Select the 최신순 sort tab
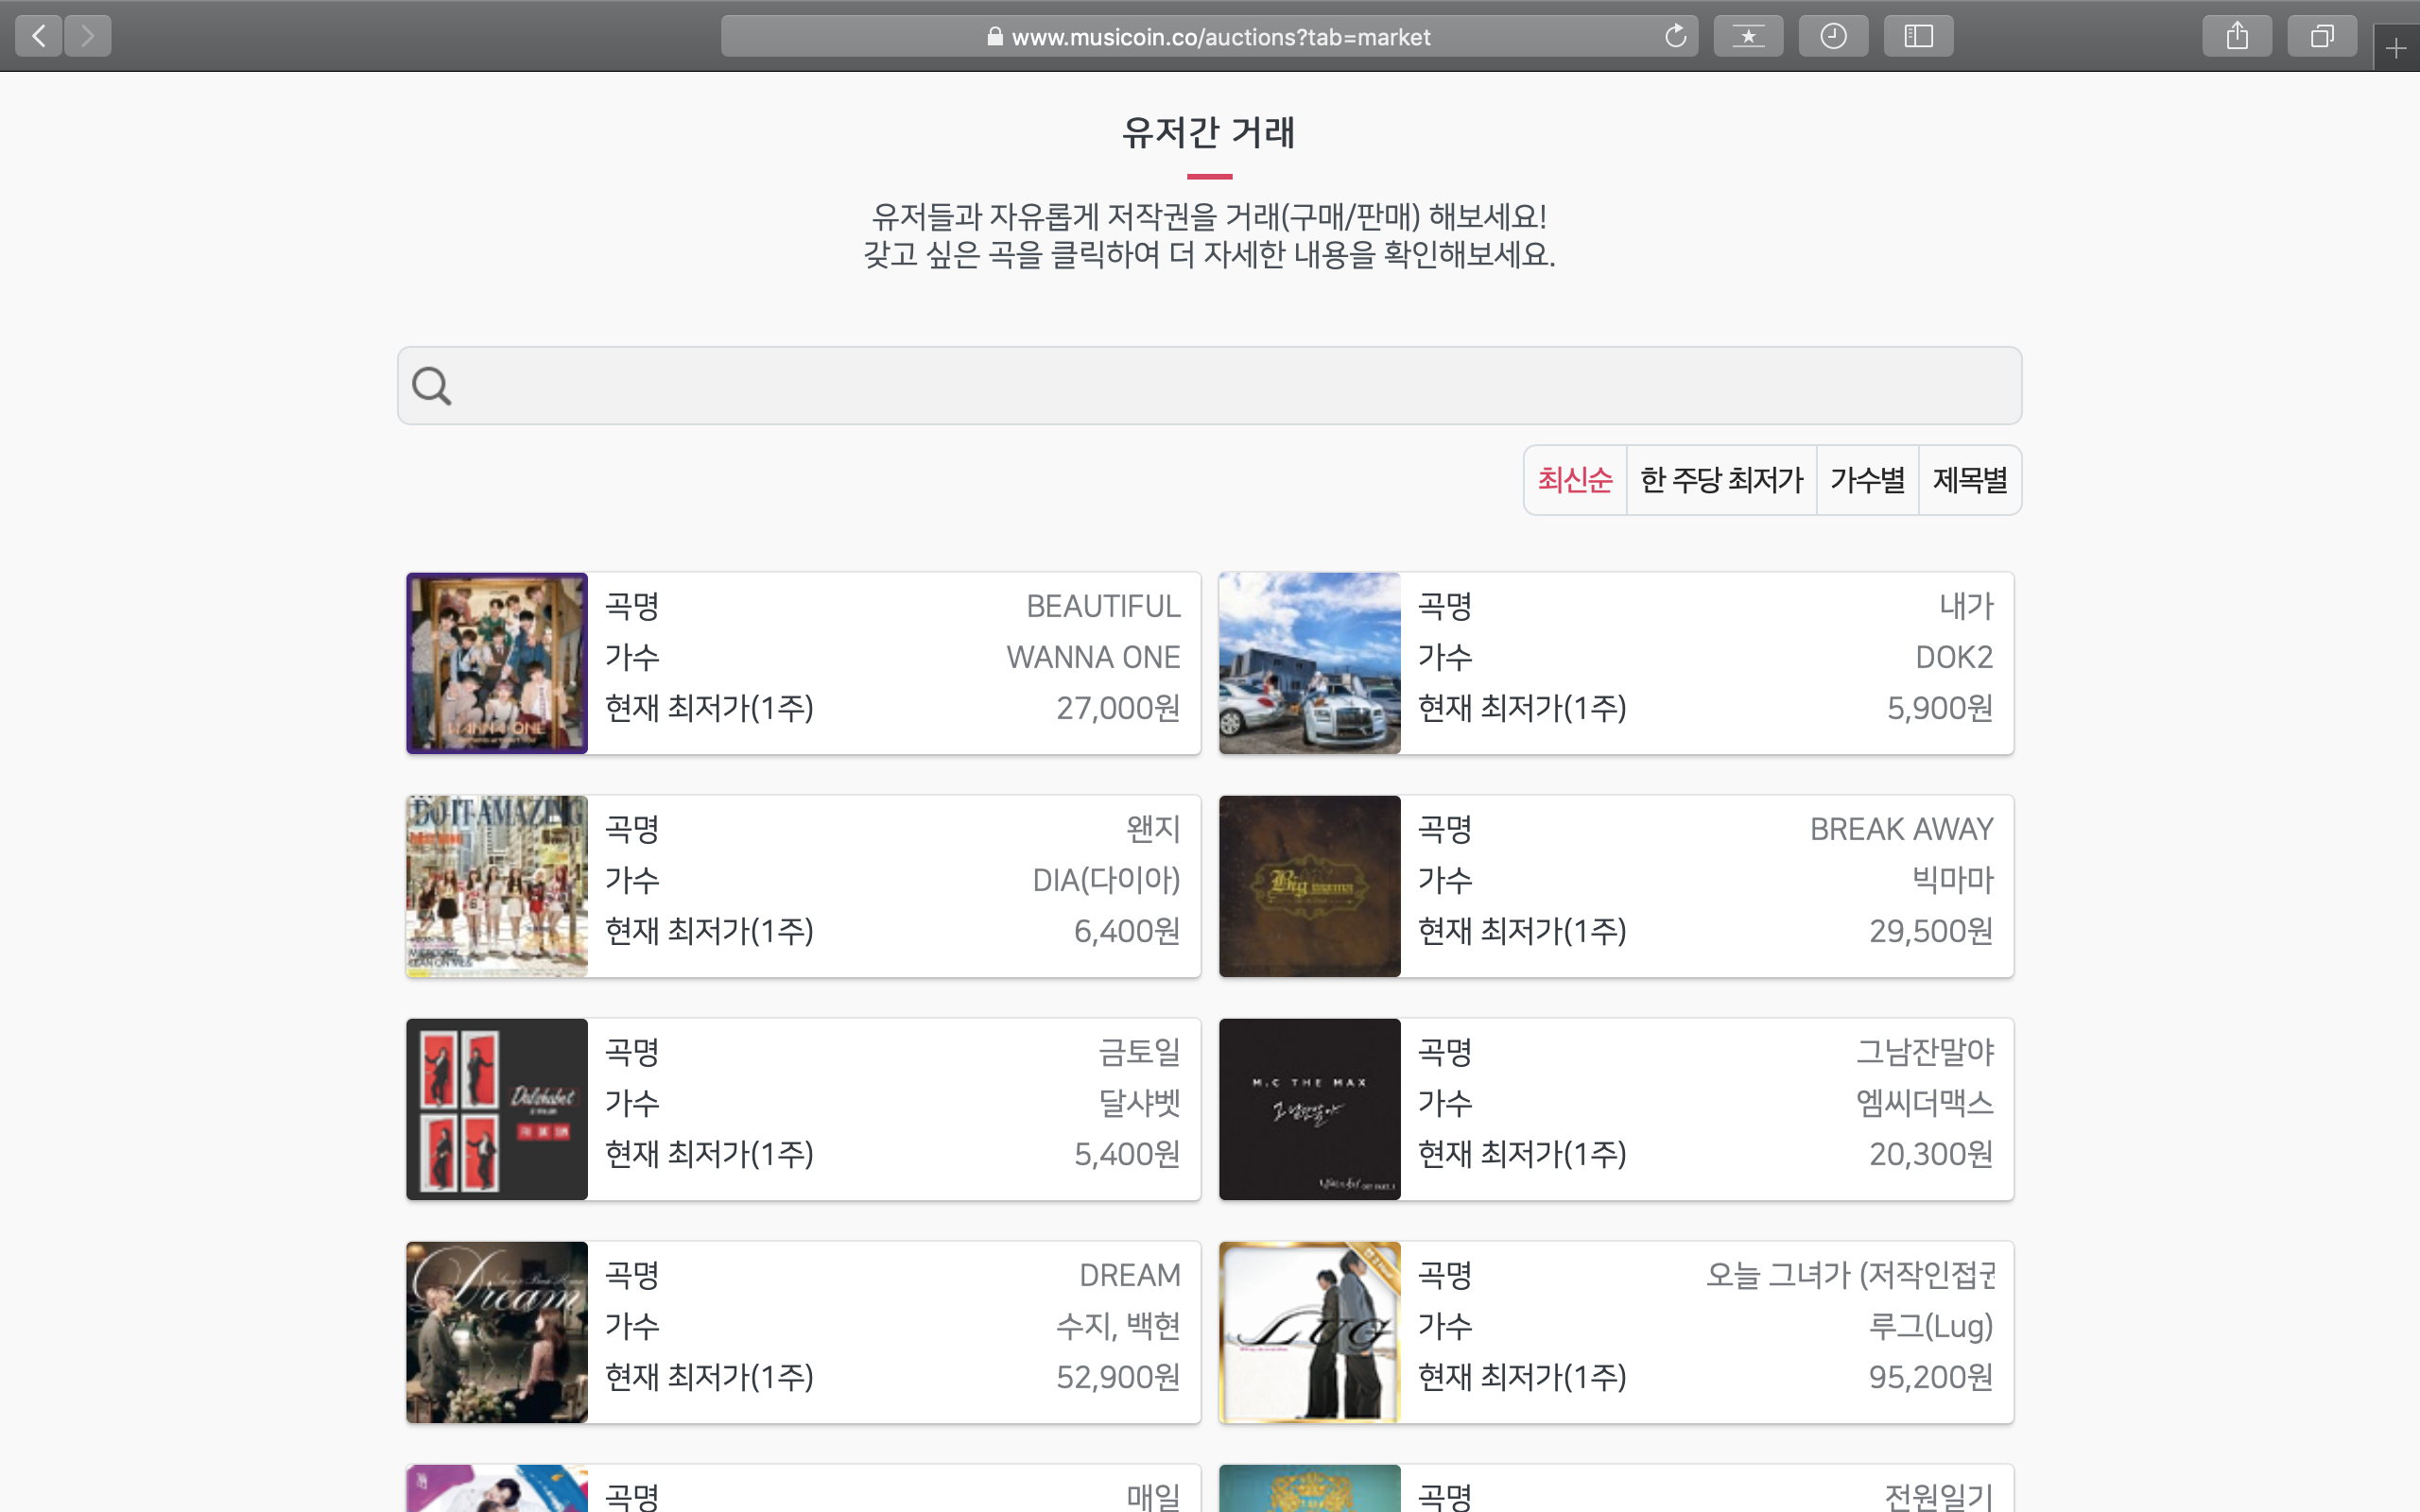This screenshot has height=1512, width=2420. coord(1575,481)
